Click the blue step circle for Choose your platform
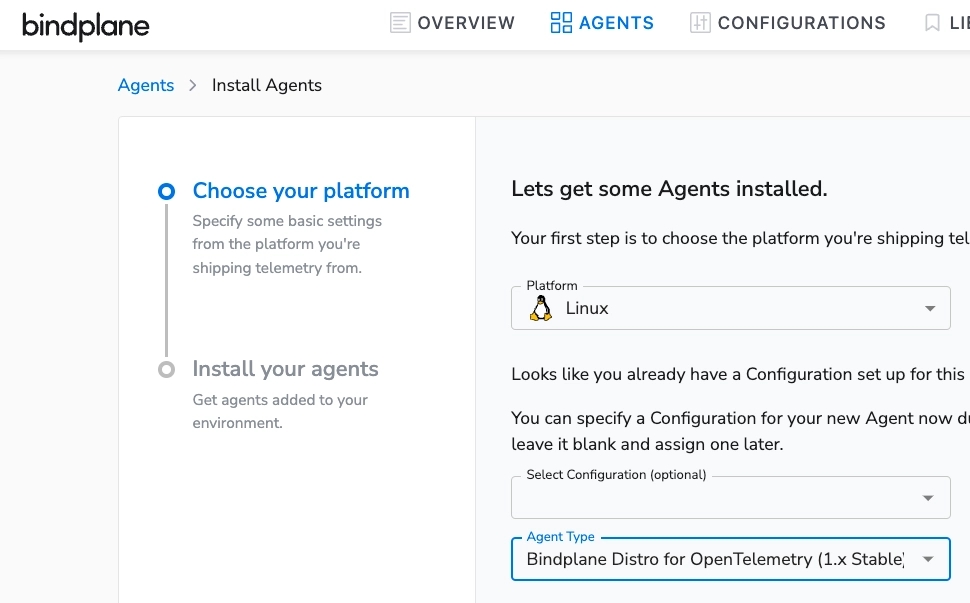 tap(166, 191)
